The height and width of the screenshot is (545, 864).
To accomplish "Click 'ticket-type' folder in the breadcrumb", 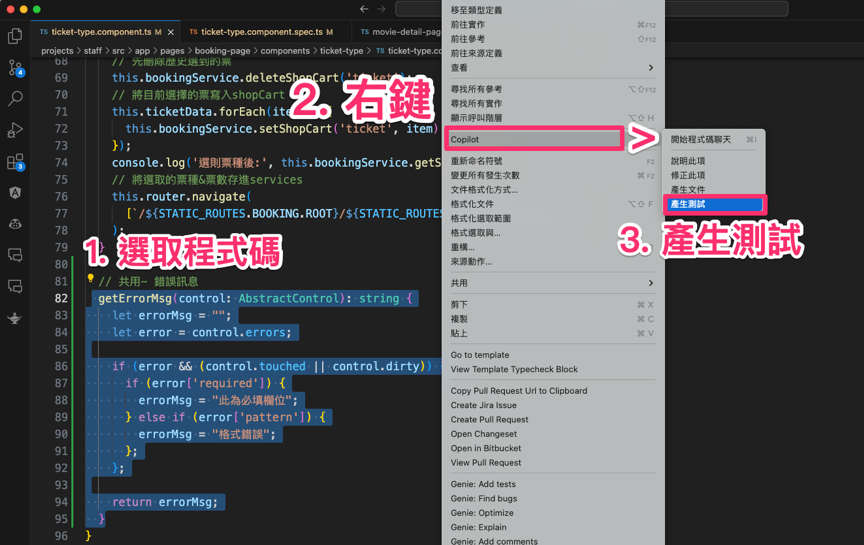I will pos(342,51).
